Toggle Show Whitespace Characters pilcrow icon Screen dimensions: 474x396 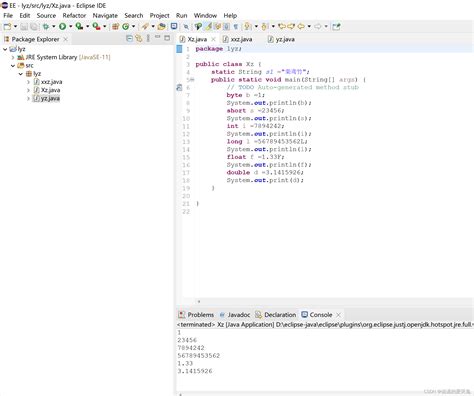pyautogui.click(x=236, y=26)
